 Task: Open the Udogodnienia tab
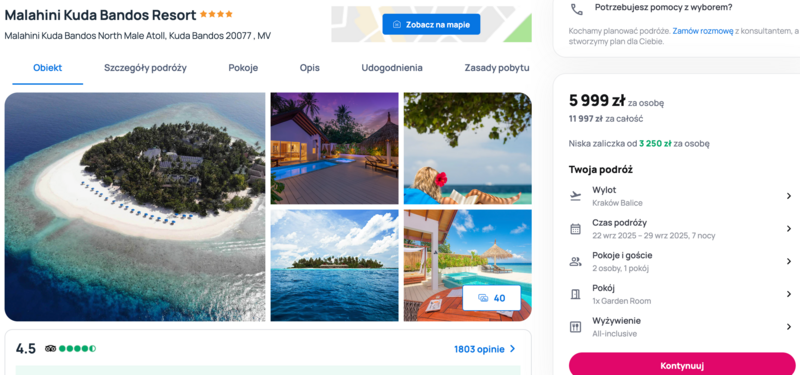(x=392, y=68)
